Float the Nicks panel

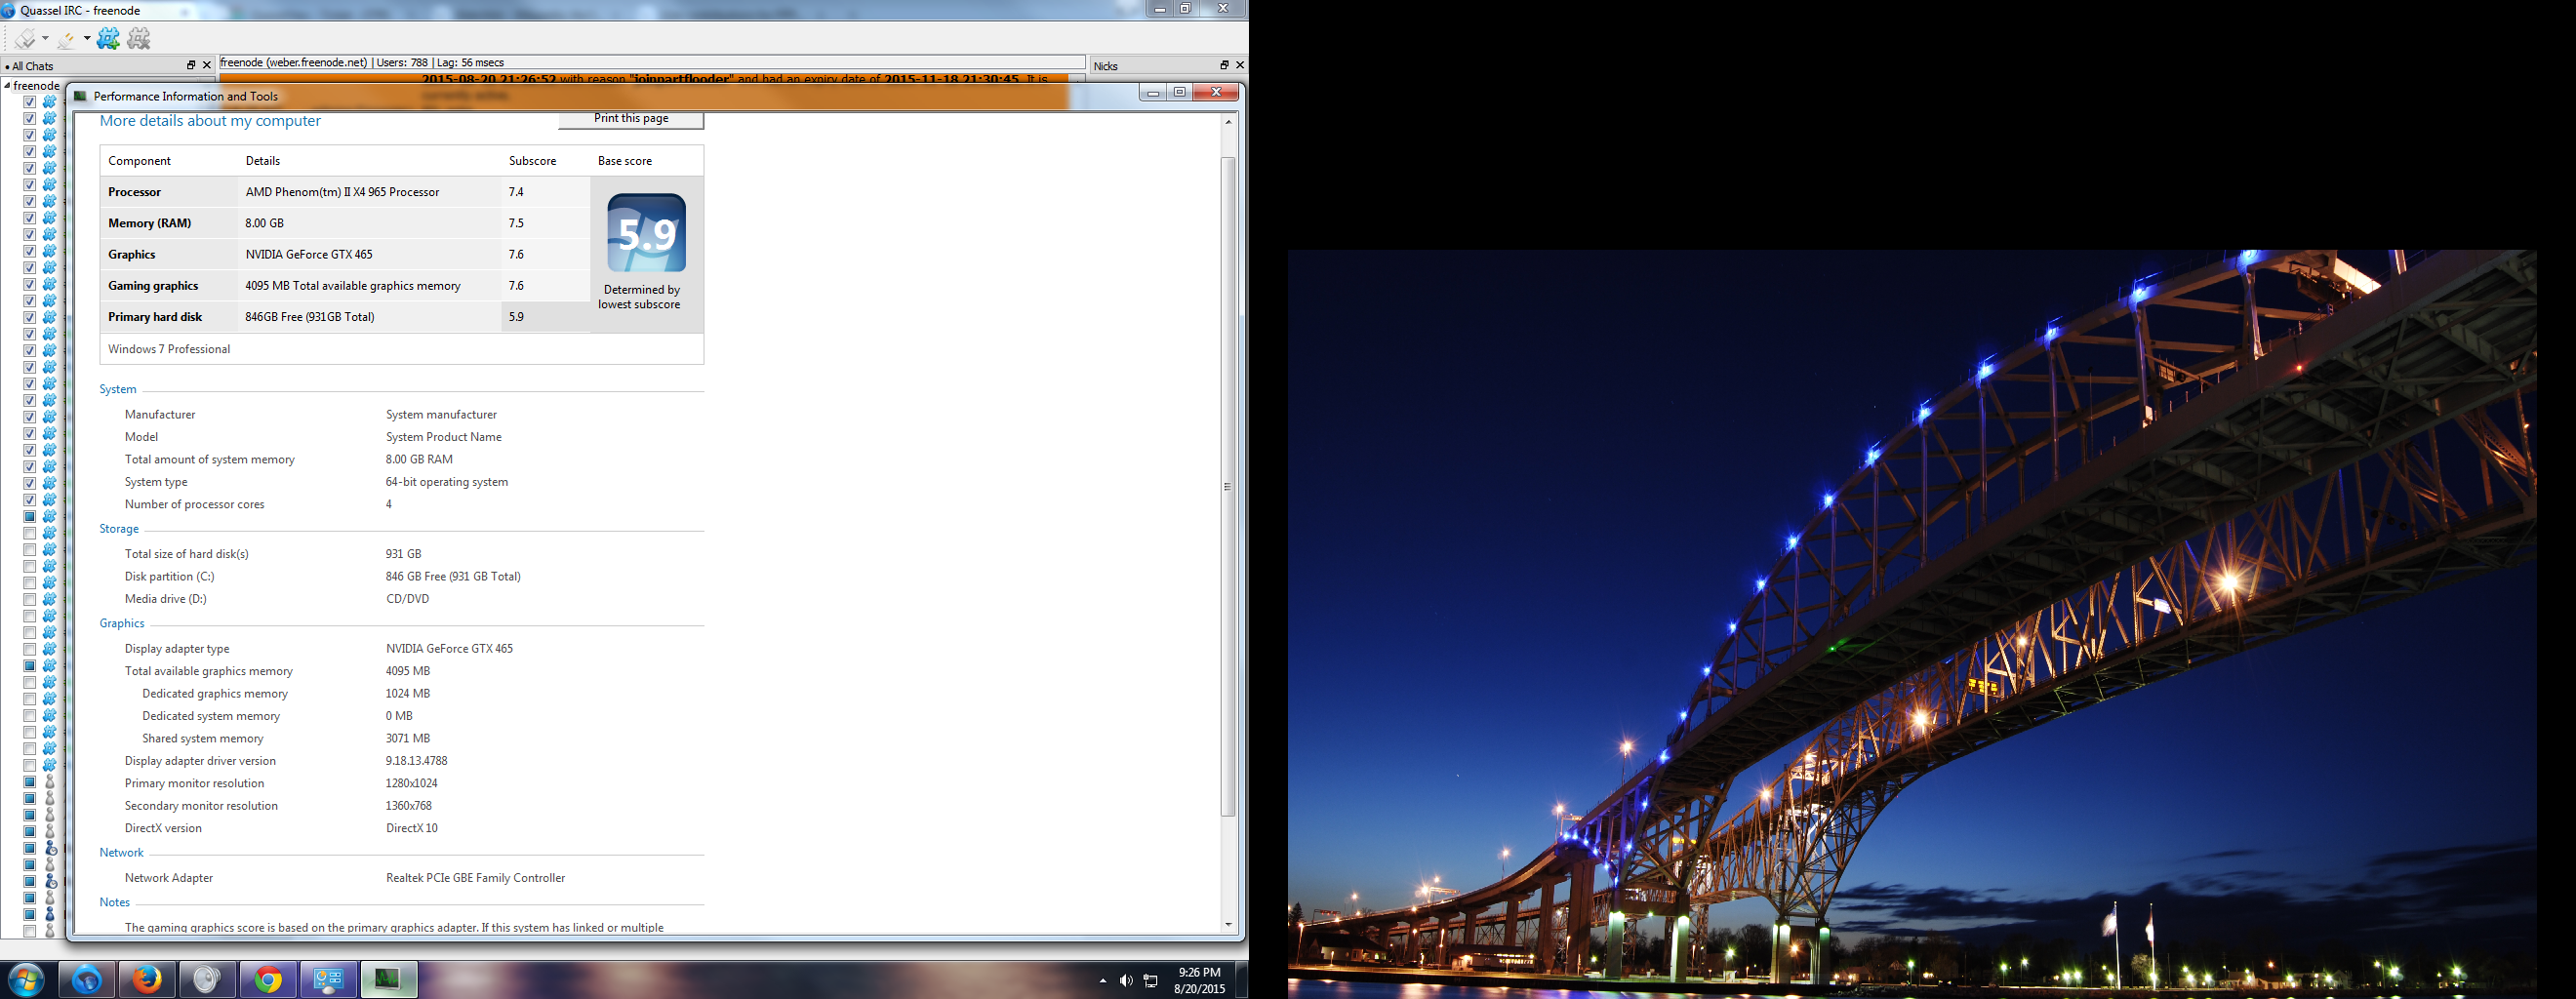coord(1224,65)
